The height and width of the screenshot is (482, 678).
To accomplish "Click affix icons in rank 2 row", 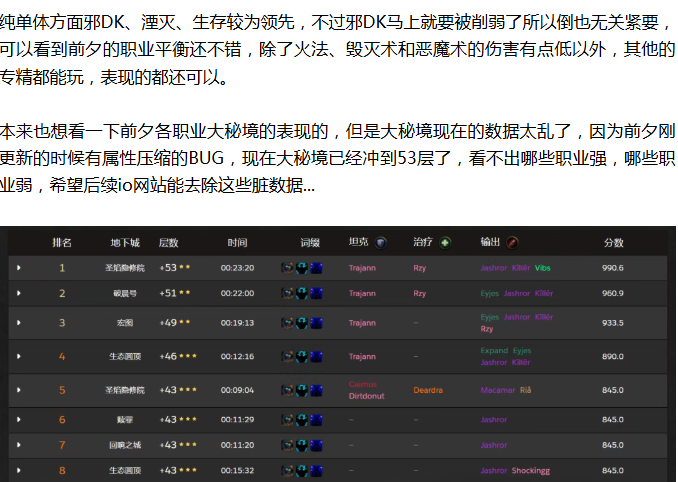I will [301, 293].
